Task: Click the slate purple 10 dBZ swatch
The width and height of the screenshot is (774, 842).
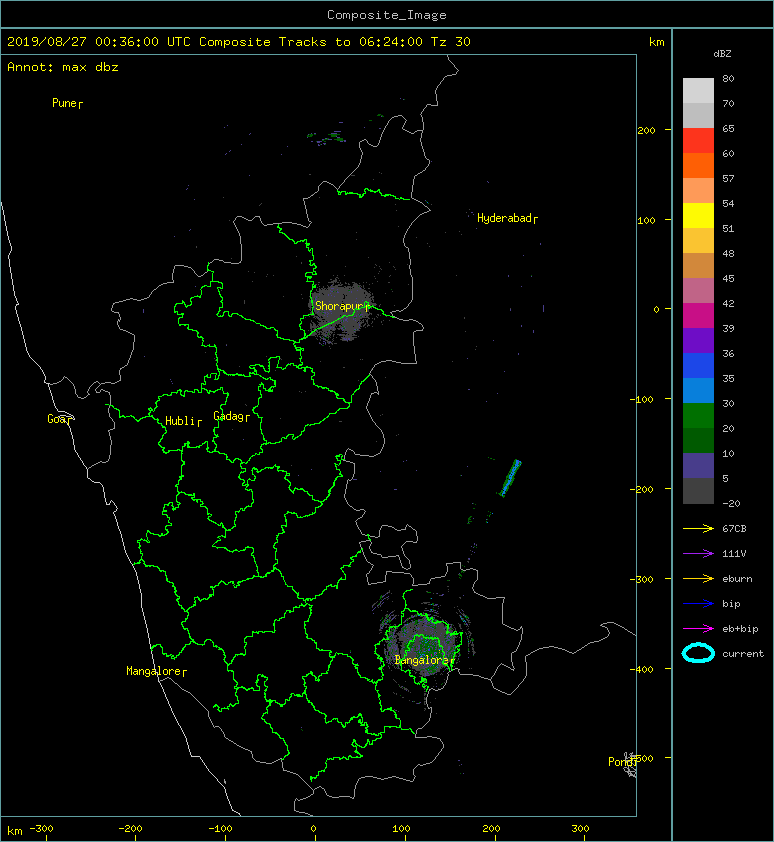Action: (x=698, y=465)
